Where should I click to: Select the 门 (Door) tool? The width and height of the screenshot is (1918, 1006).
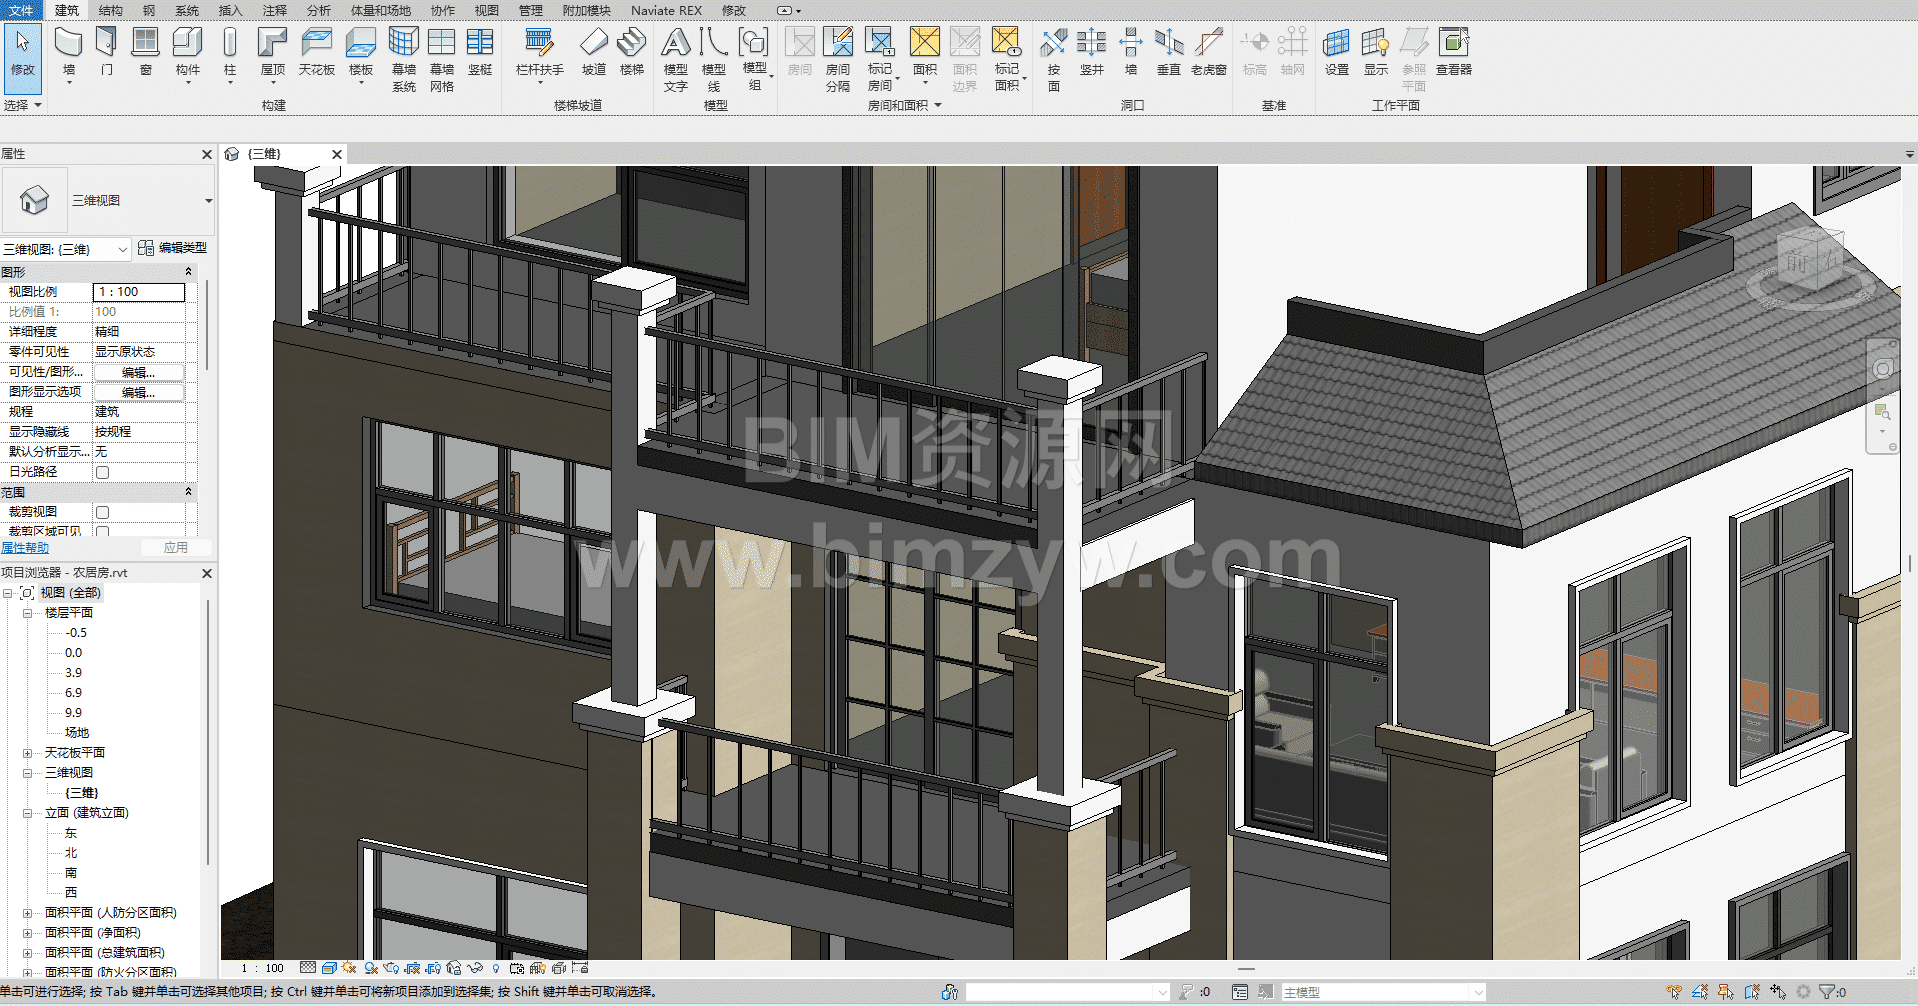(107, 52)
